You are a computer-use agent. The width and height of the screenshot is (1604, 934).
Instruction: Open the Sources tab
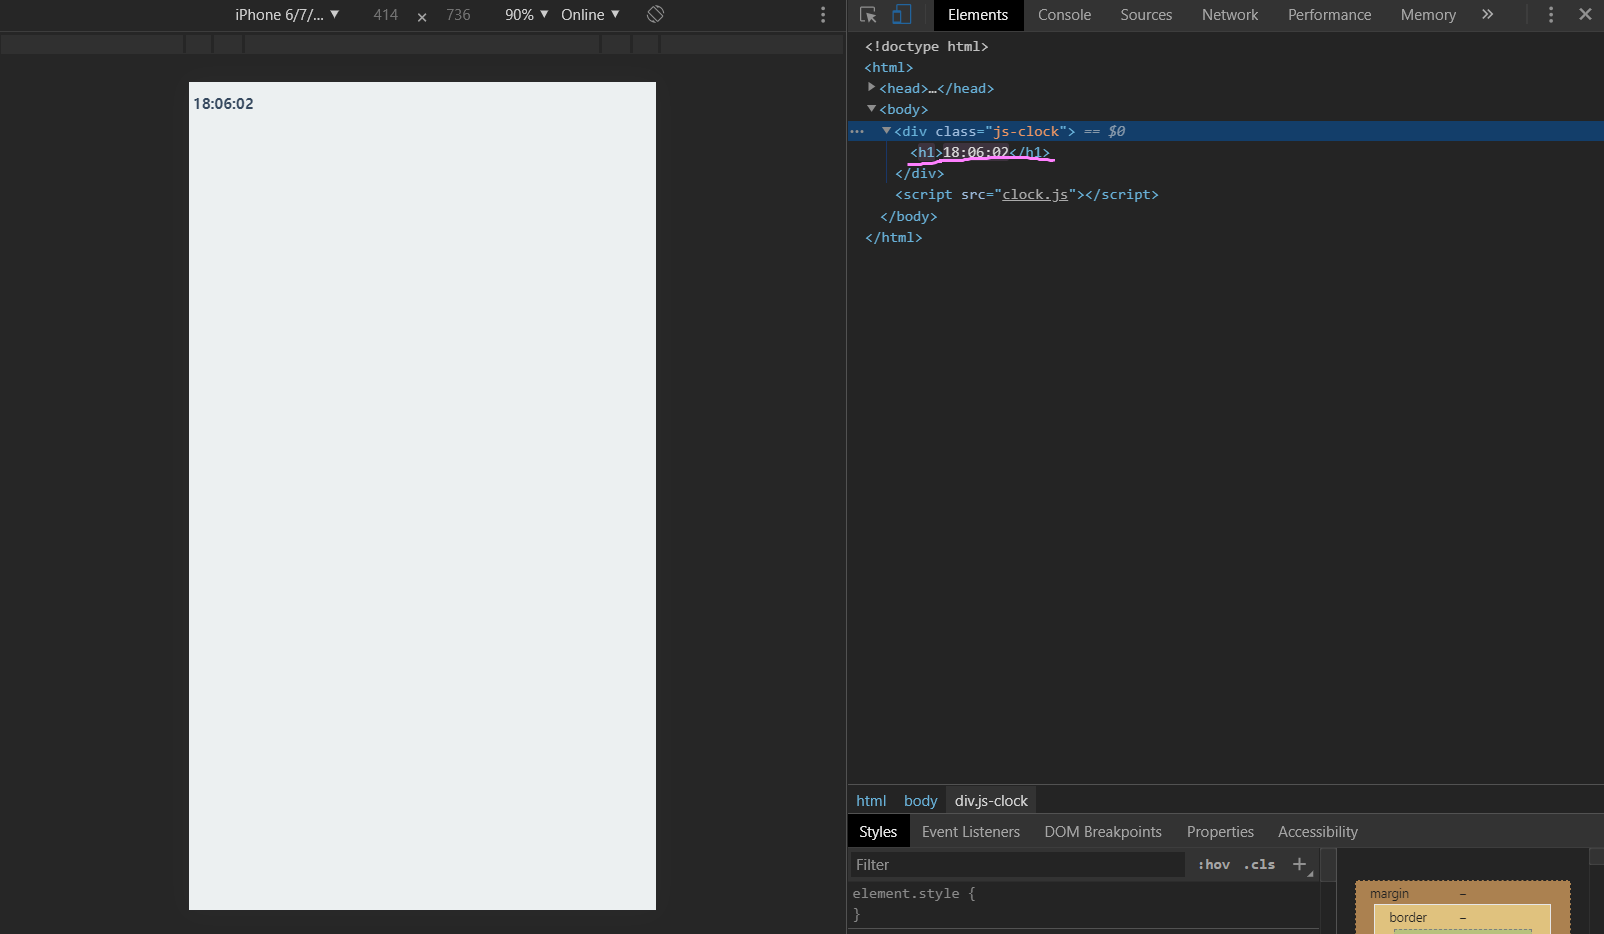1146,15
